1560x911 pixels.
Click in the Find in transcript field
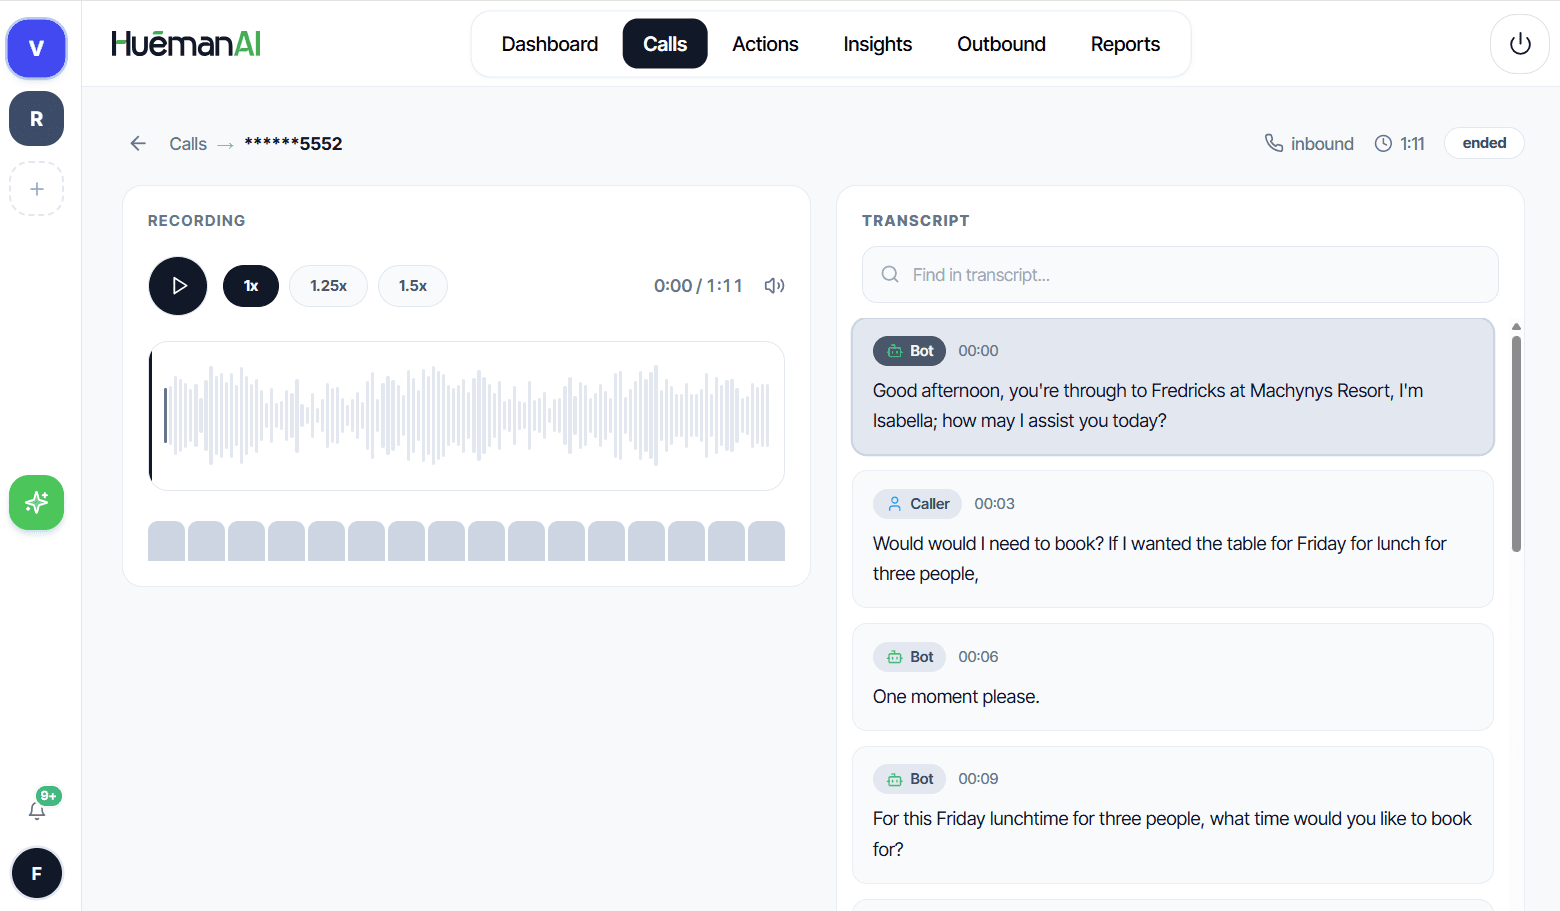pos(1180,275)
